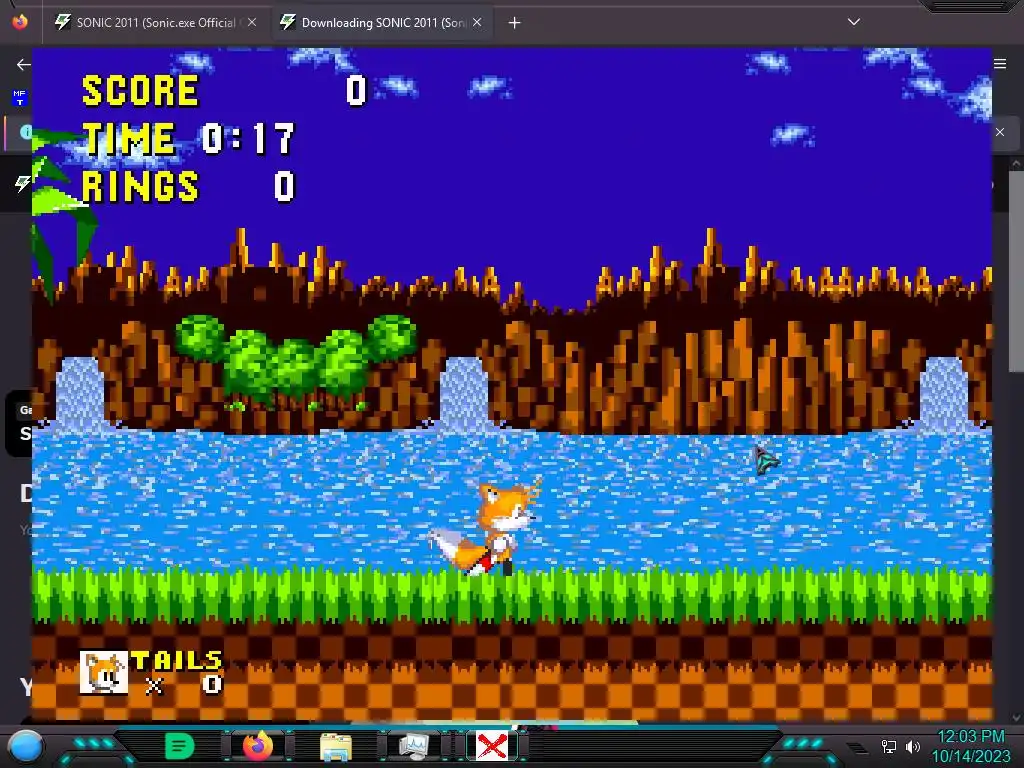Switch to Firefox from the taskbar
The height and width of the screenshot is (768, 1024).
257,746
